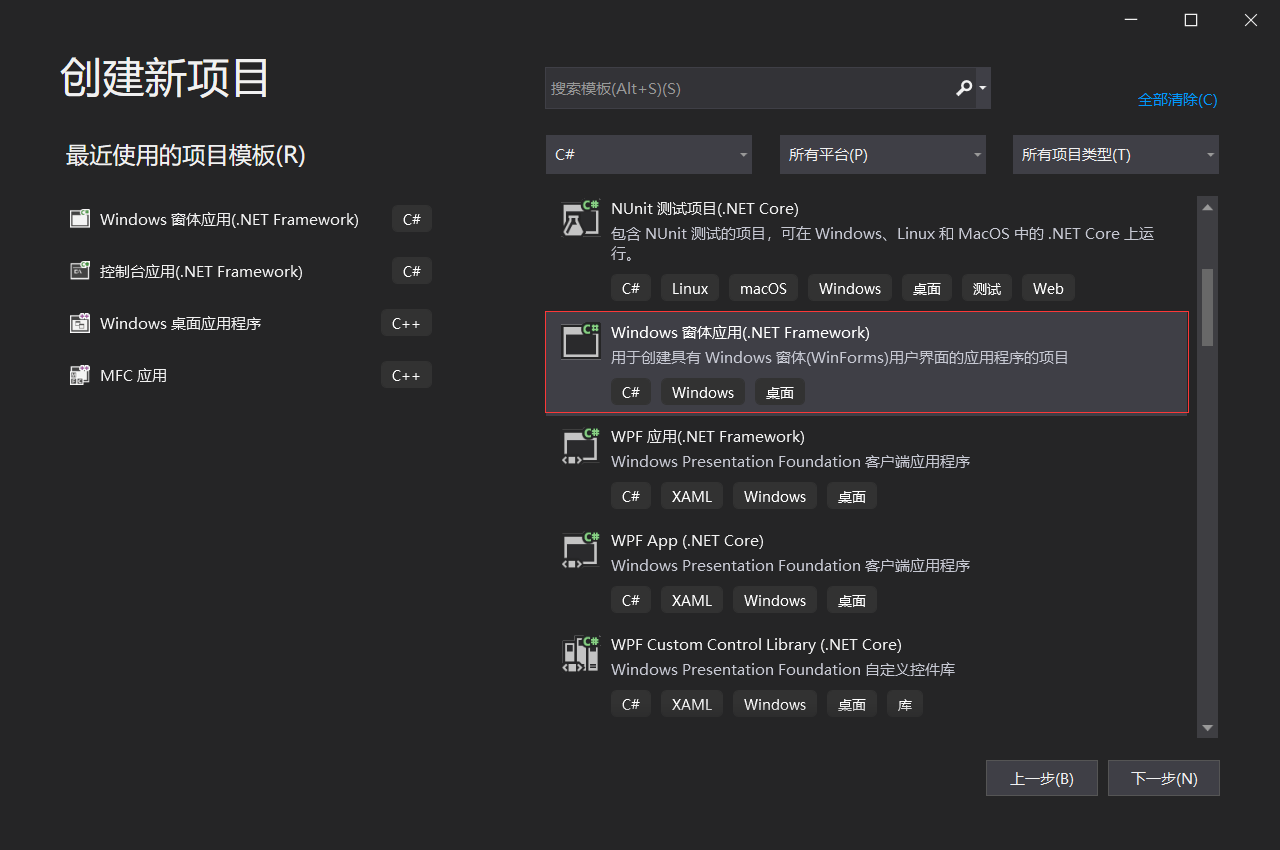Open recent 控制台应用(.NET Framework) entry
Viewport: 1280px width, 850px height.
tap(250, 271)
